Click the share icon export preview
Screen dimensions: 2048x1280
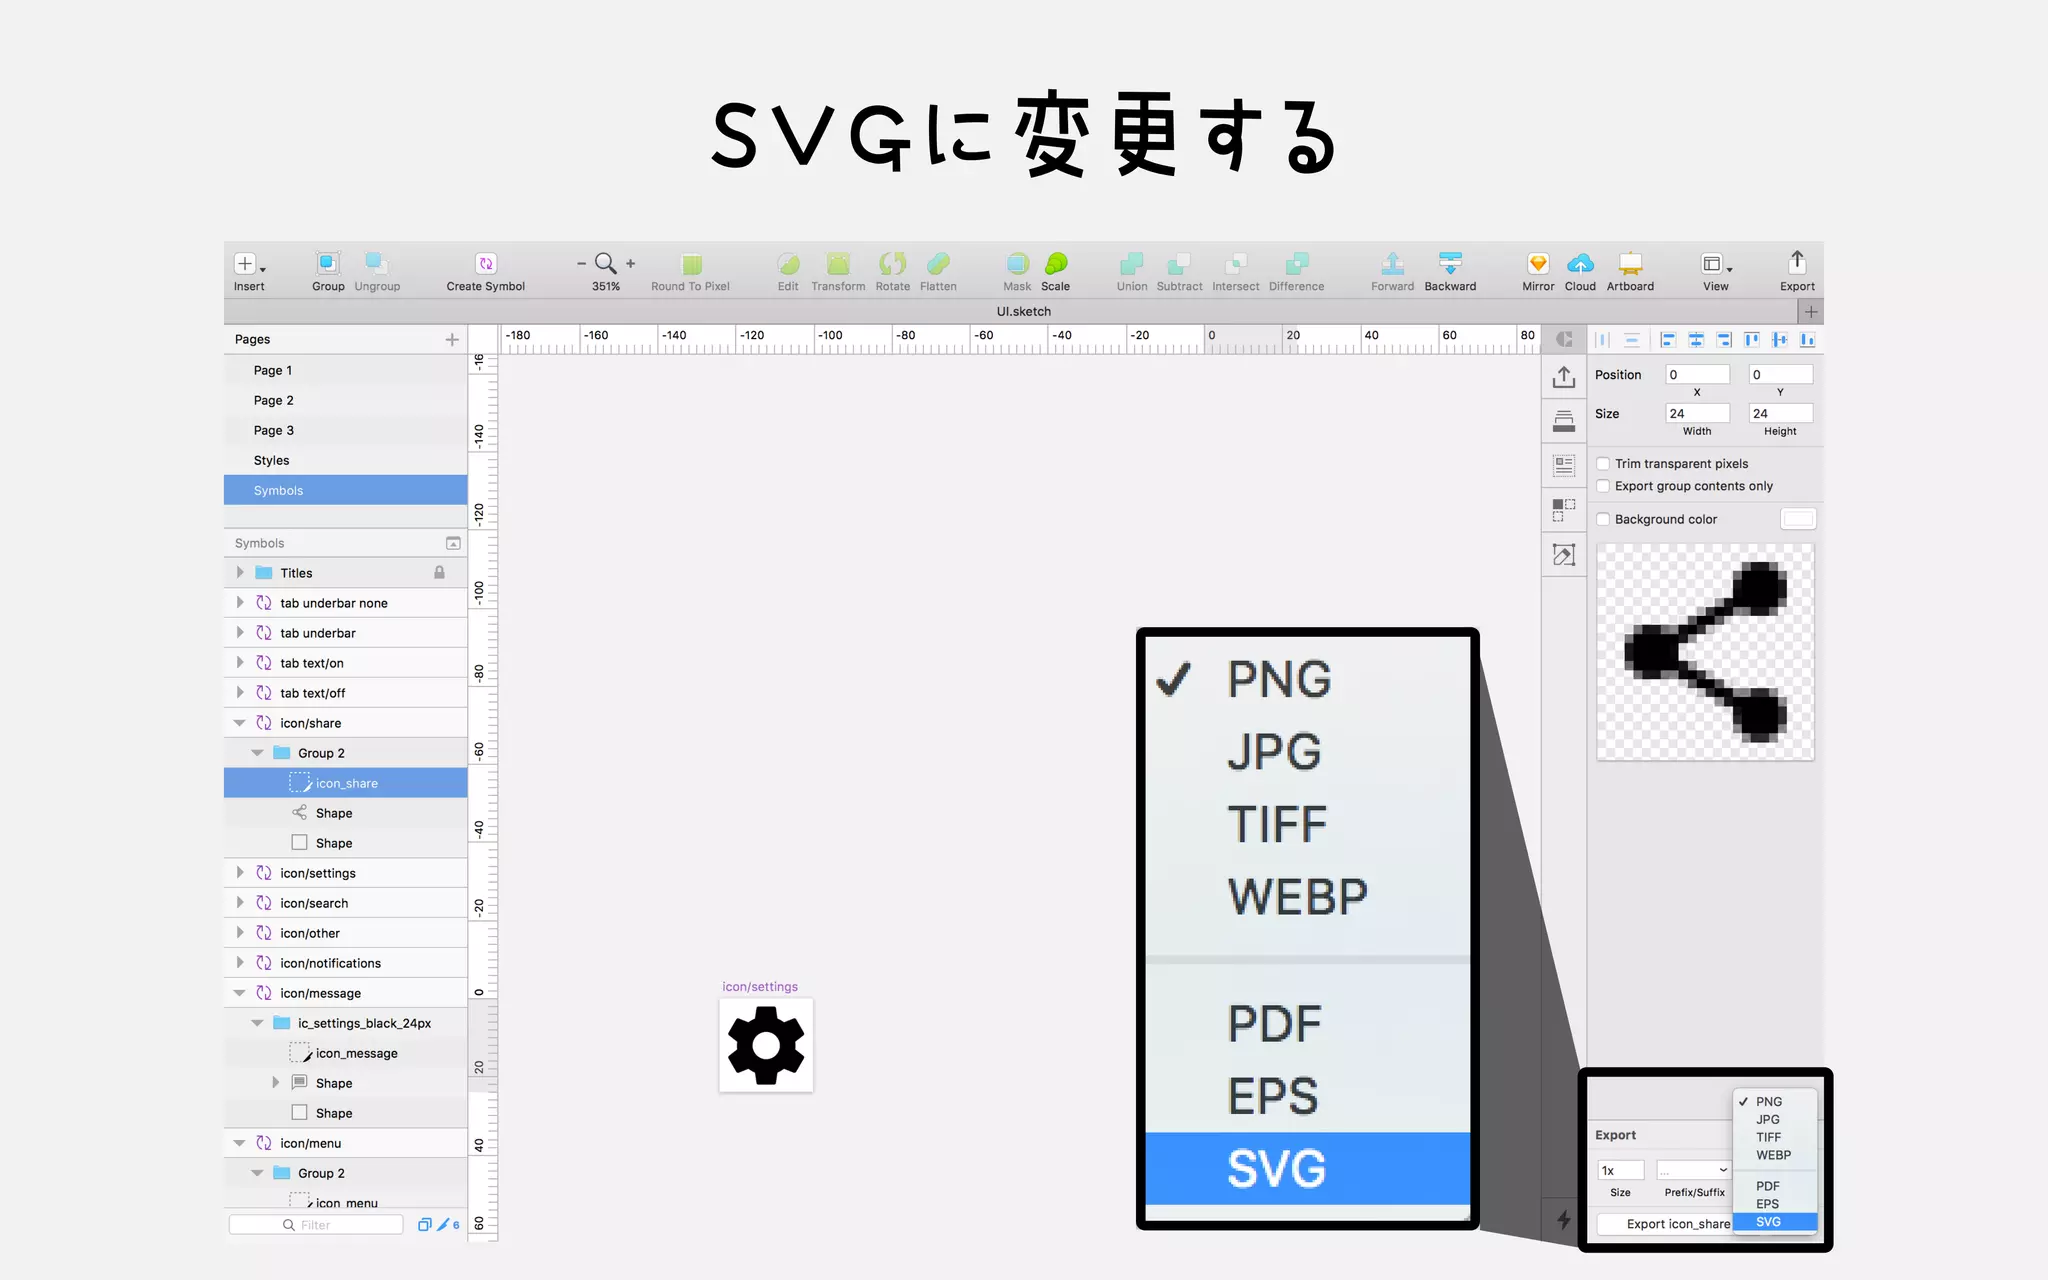pos(1705,652)
